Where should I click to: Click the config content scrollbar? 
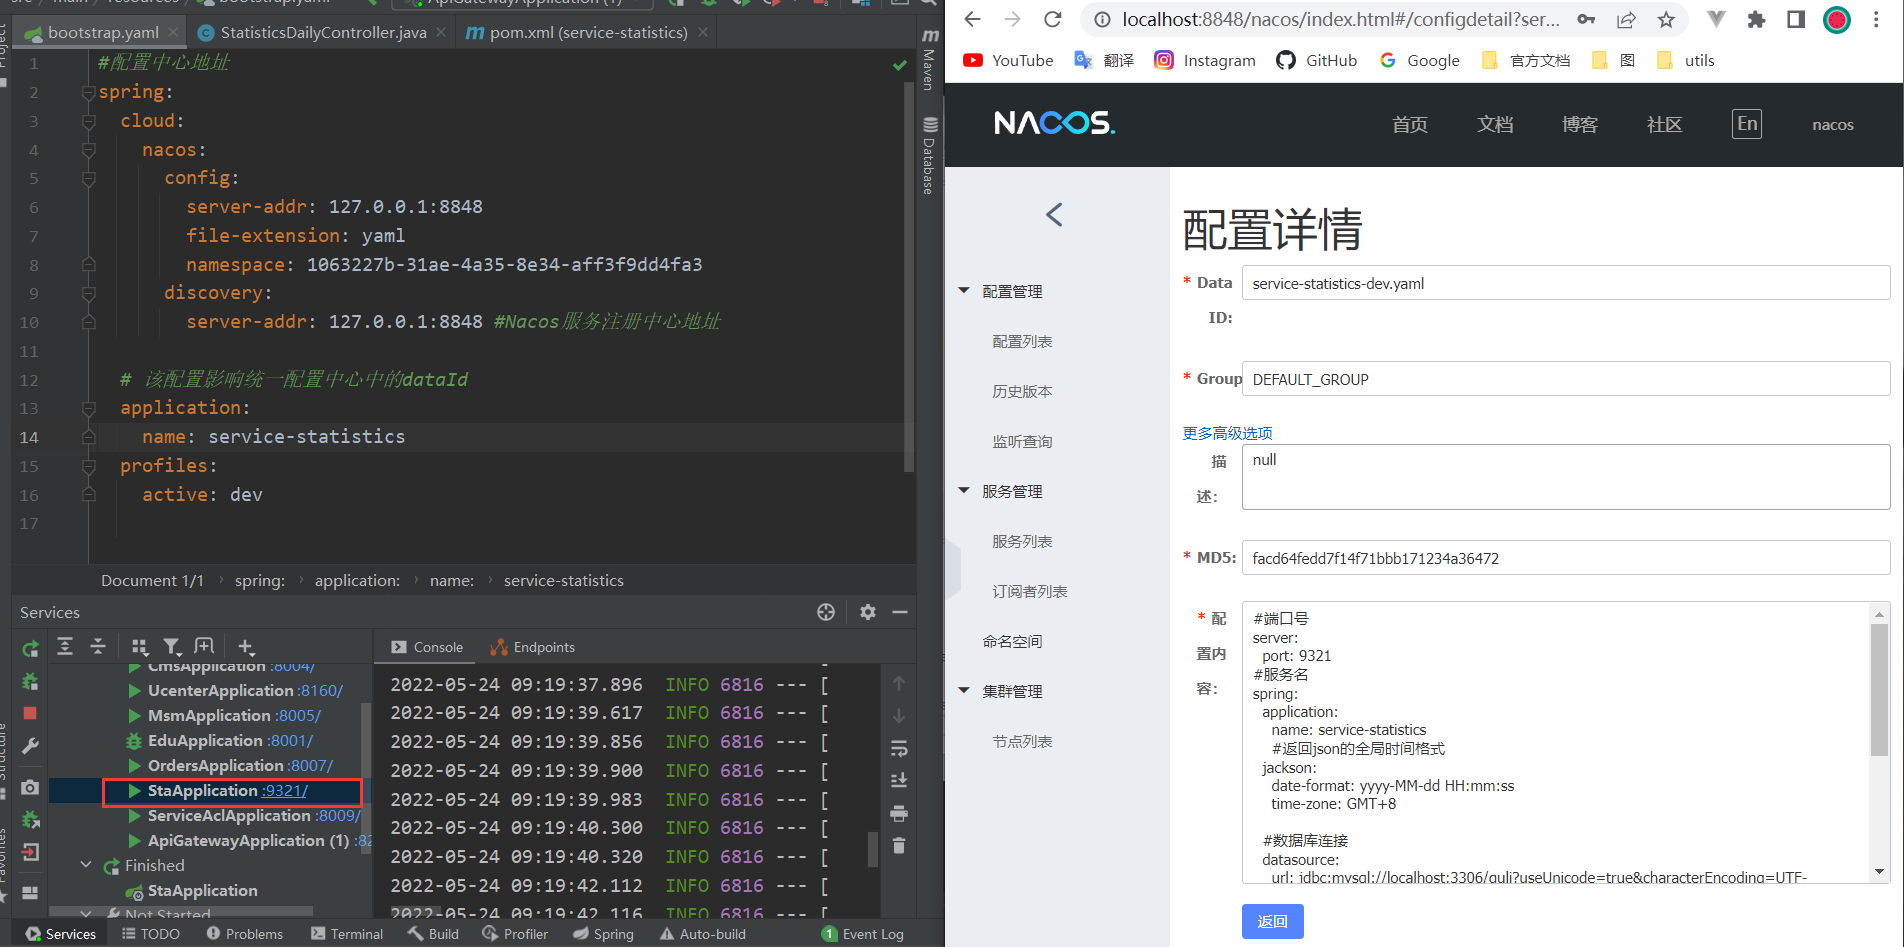click(x=1879, y=690)
